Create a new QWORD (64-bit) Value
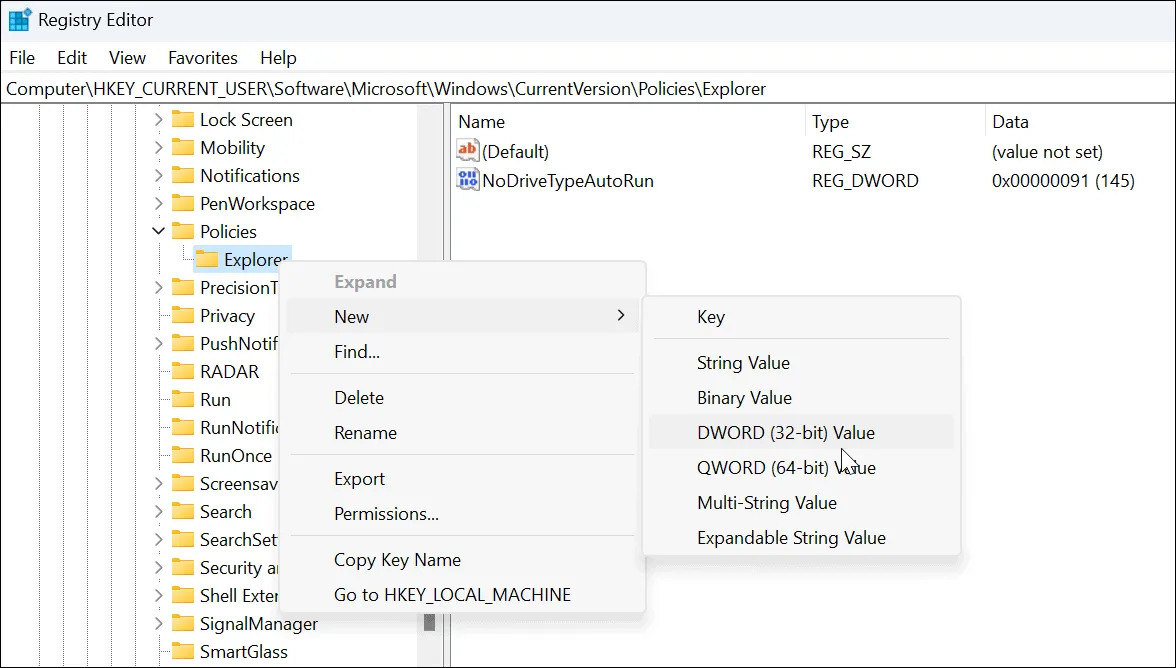Image resolution: width=1176 pixels, height=668 pixels. (801, 468)
